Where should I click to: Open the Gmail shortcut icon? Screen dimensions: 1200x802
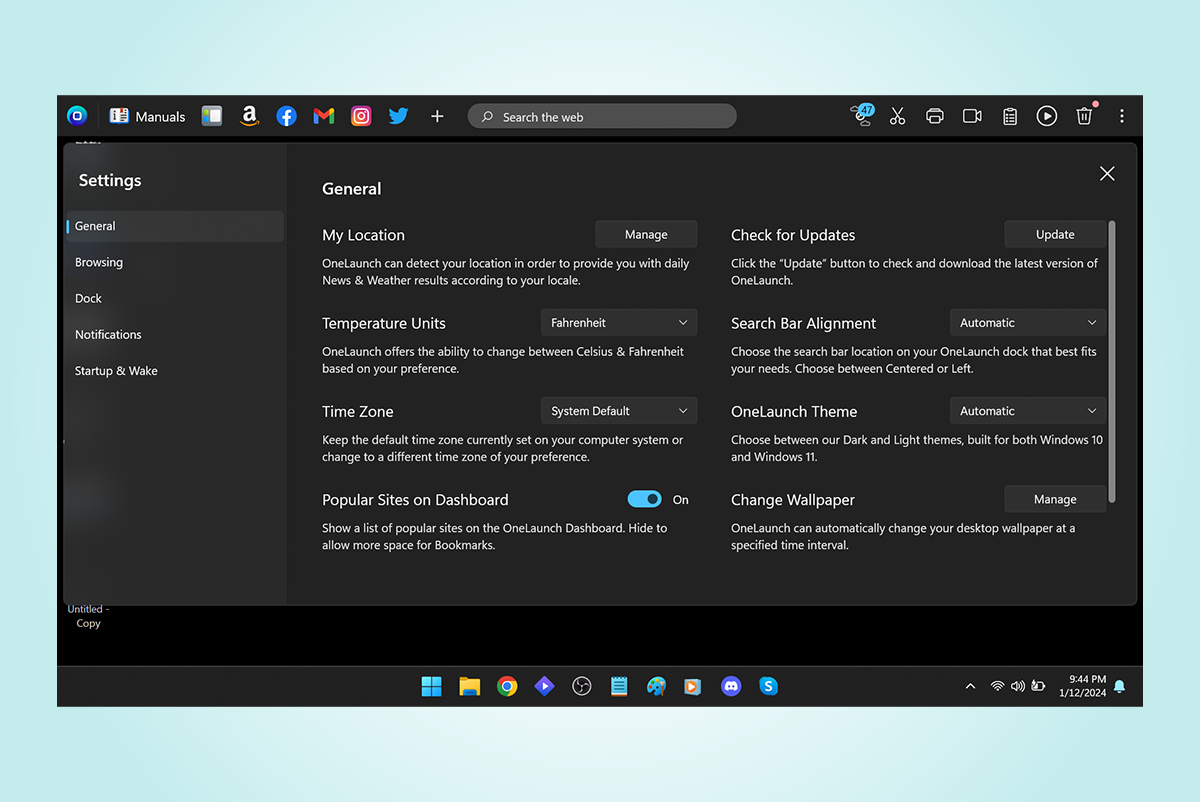point(323,116)
